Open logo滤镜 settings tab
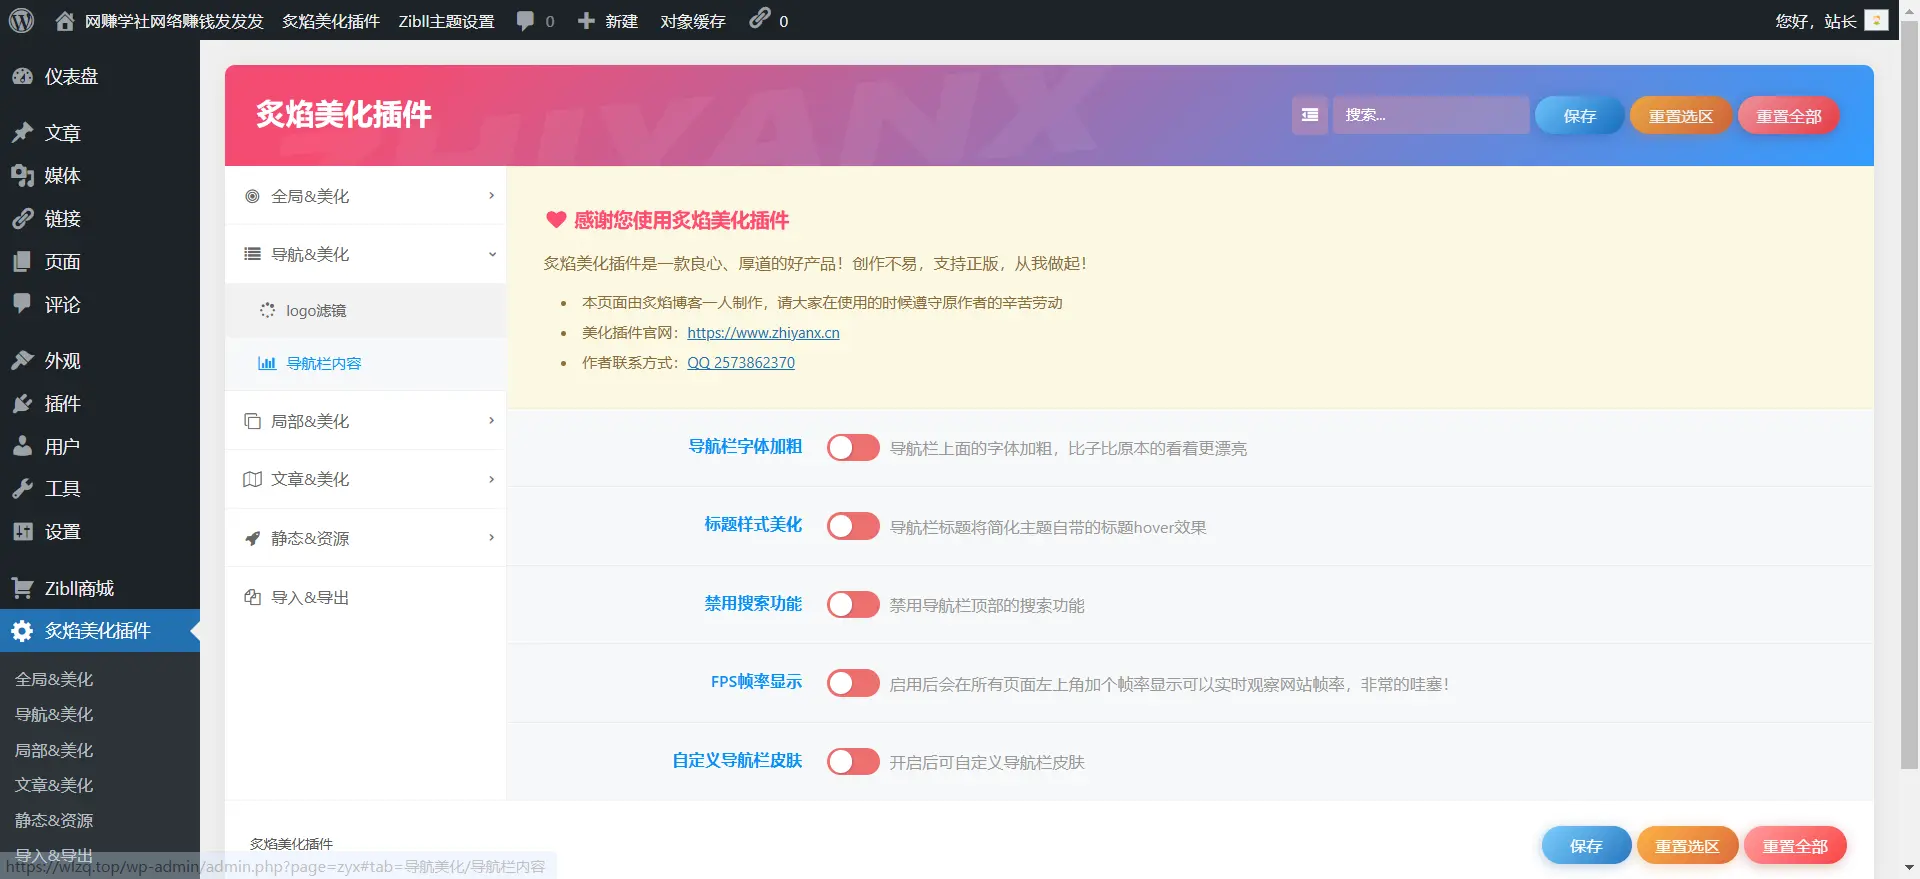This screenshot has height=879, width=1920. (366, 310)
